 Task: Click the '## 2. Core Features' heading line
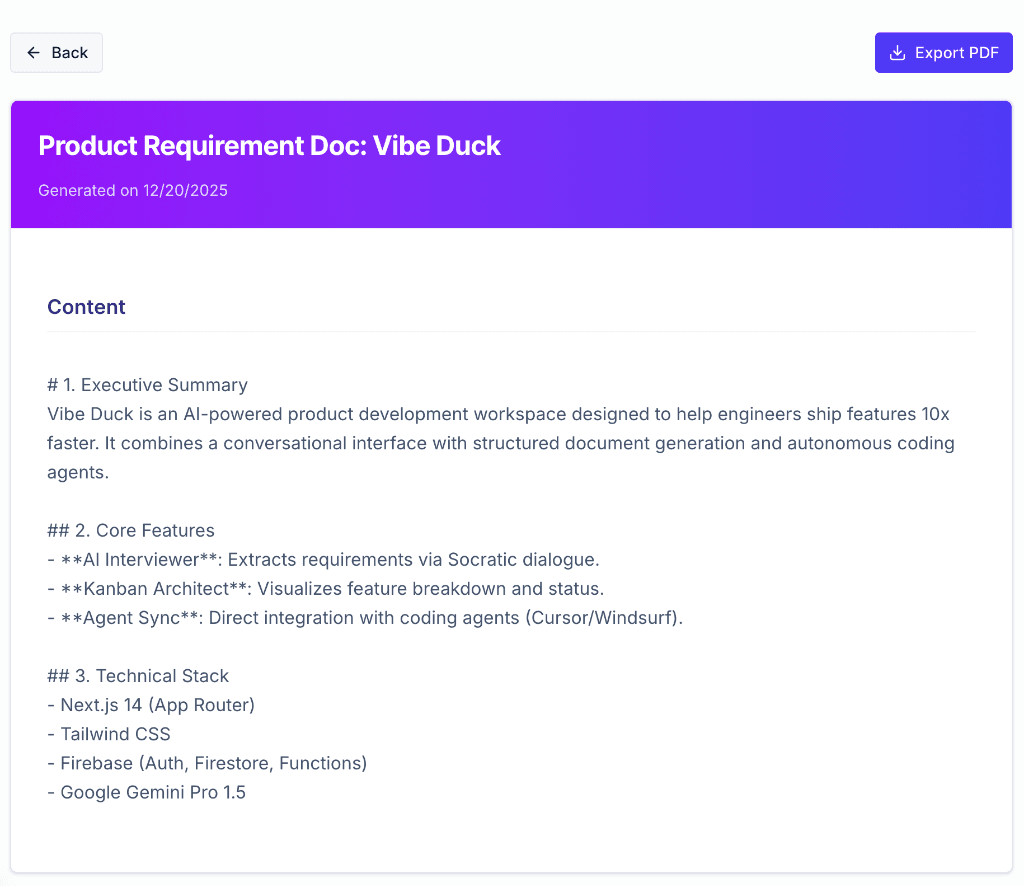click(131, 530)
